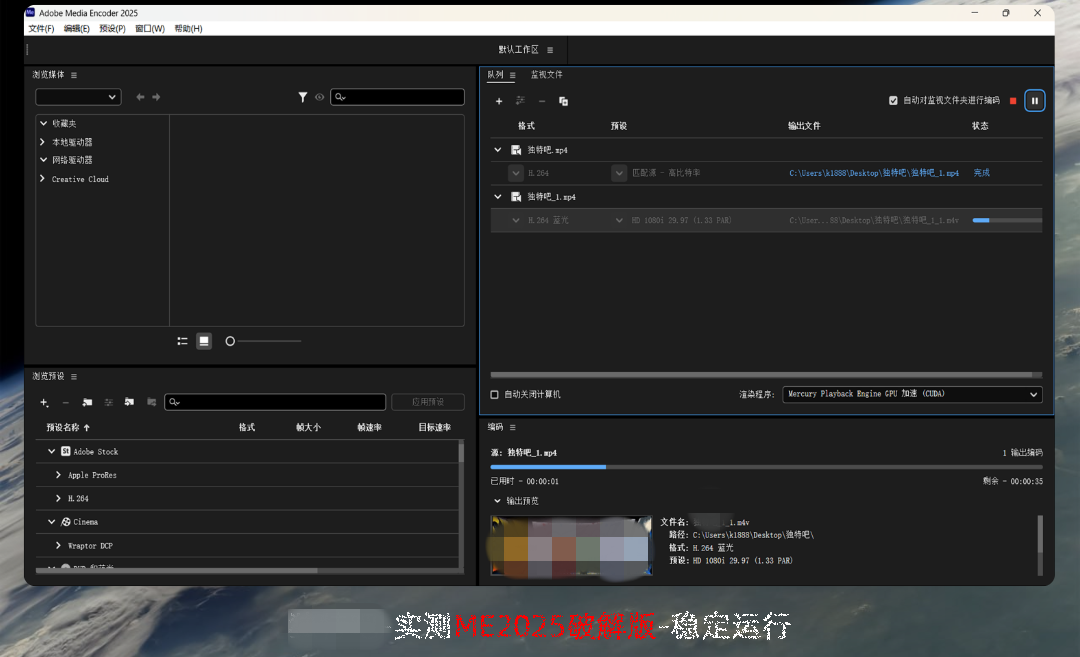1080x657 pixels.
Task: Click the preset browser search field
Action: pyautogui.click(x=275, y=402)
